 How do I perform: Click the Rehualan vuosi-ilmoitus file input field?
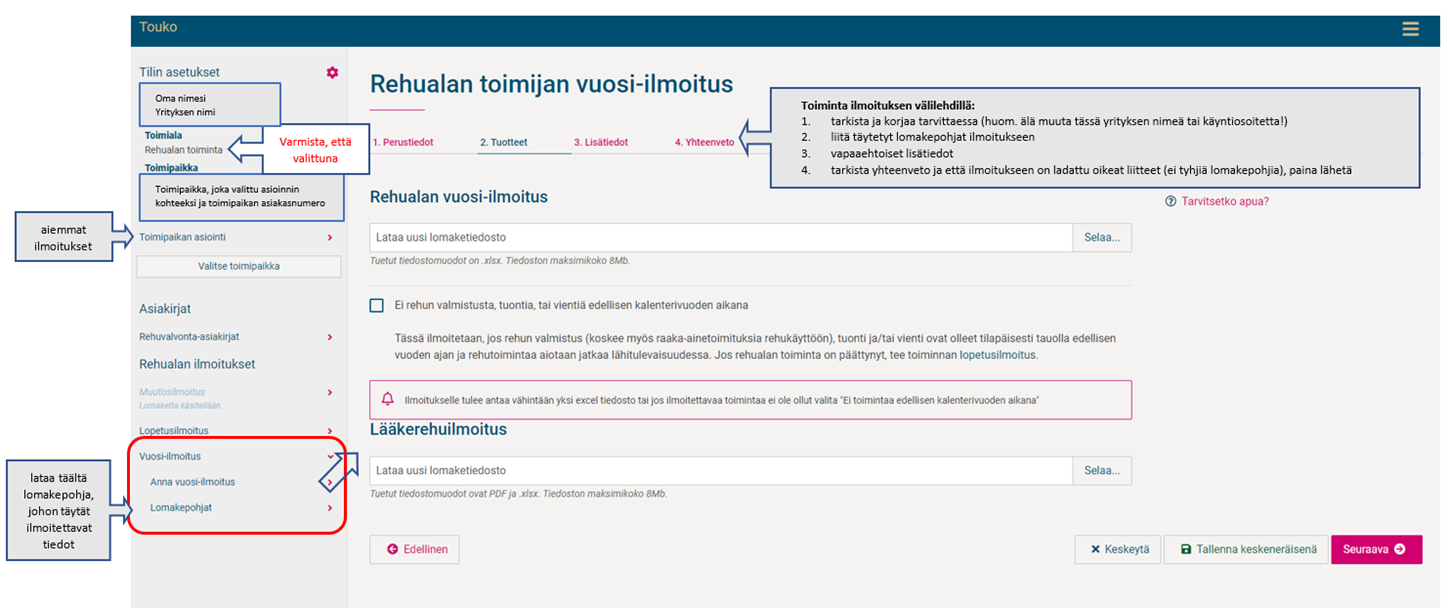(720, 238)
